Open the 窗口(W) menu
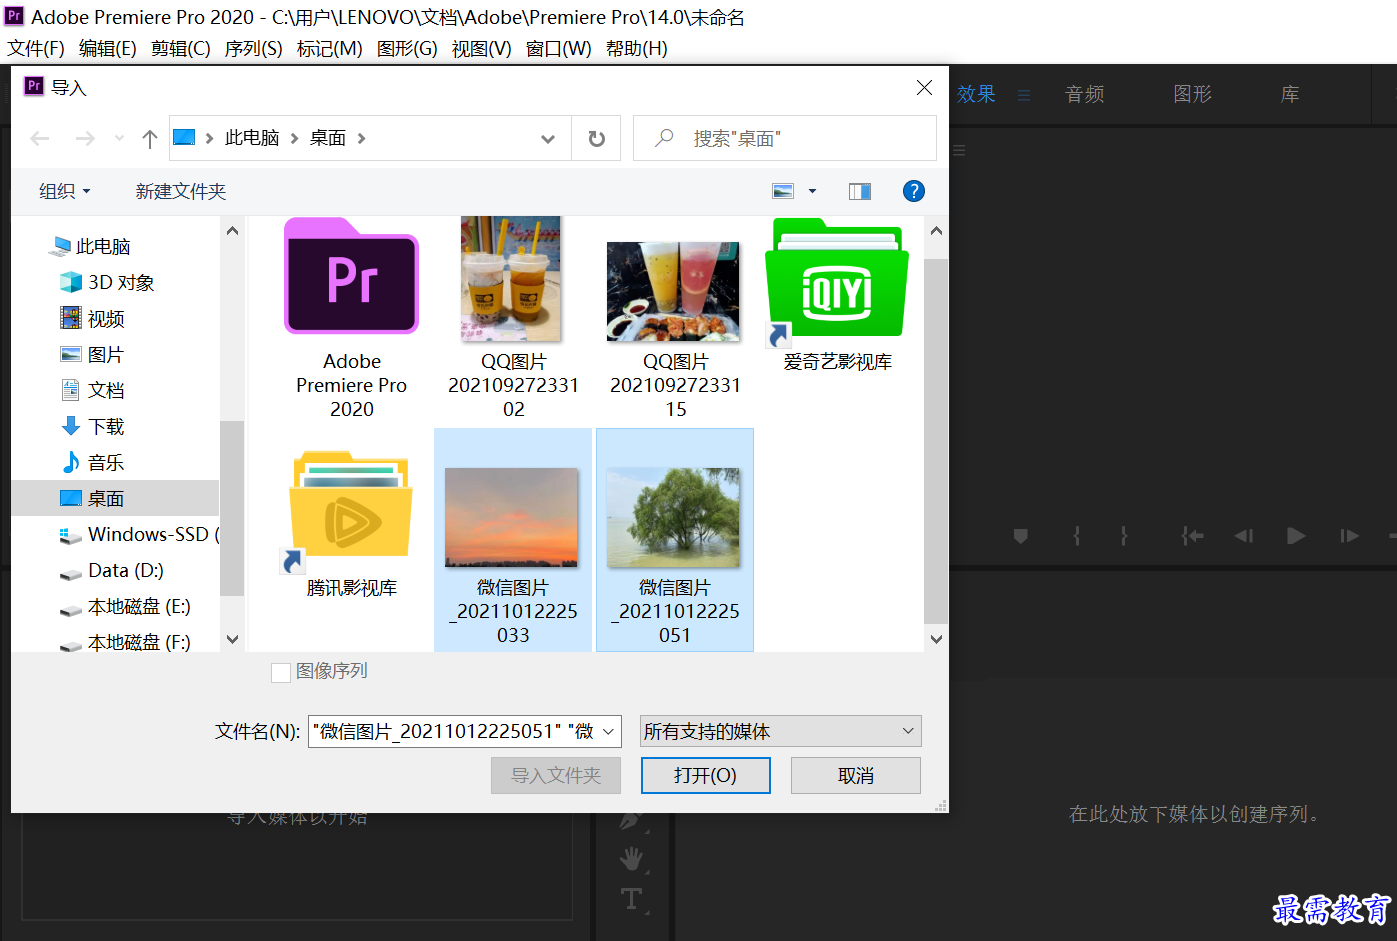The height and width of the screenshot is (941, 1397). (558, 48)
